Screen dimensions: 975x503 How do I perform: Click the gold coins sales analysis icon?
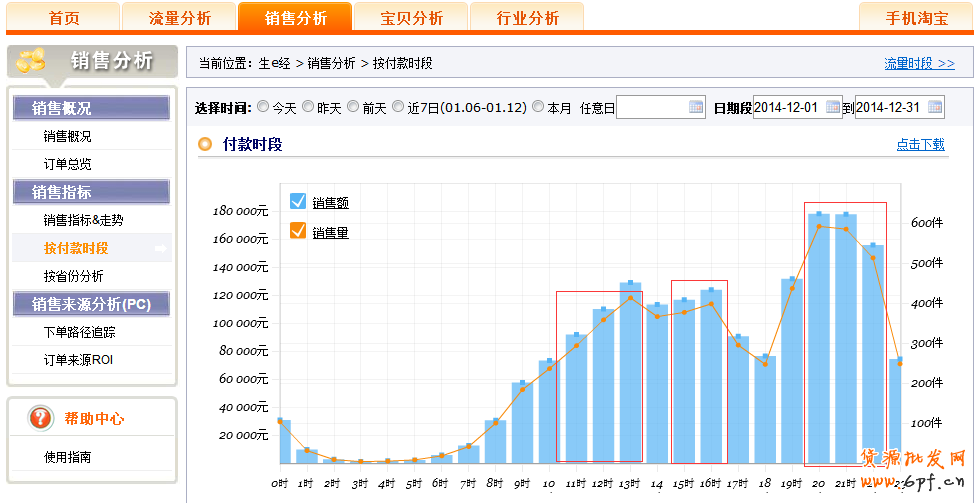(31, 61)
